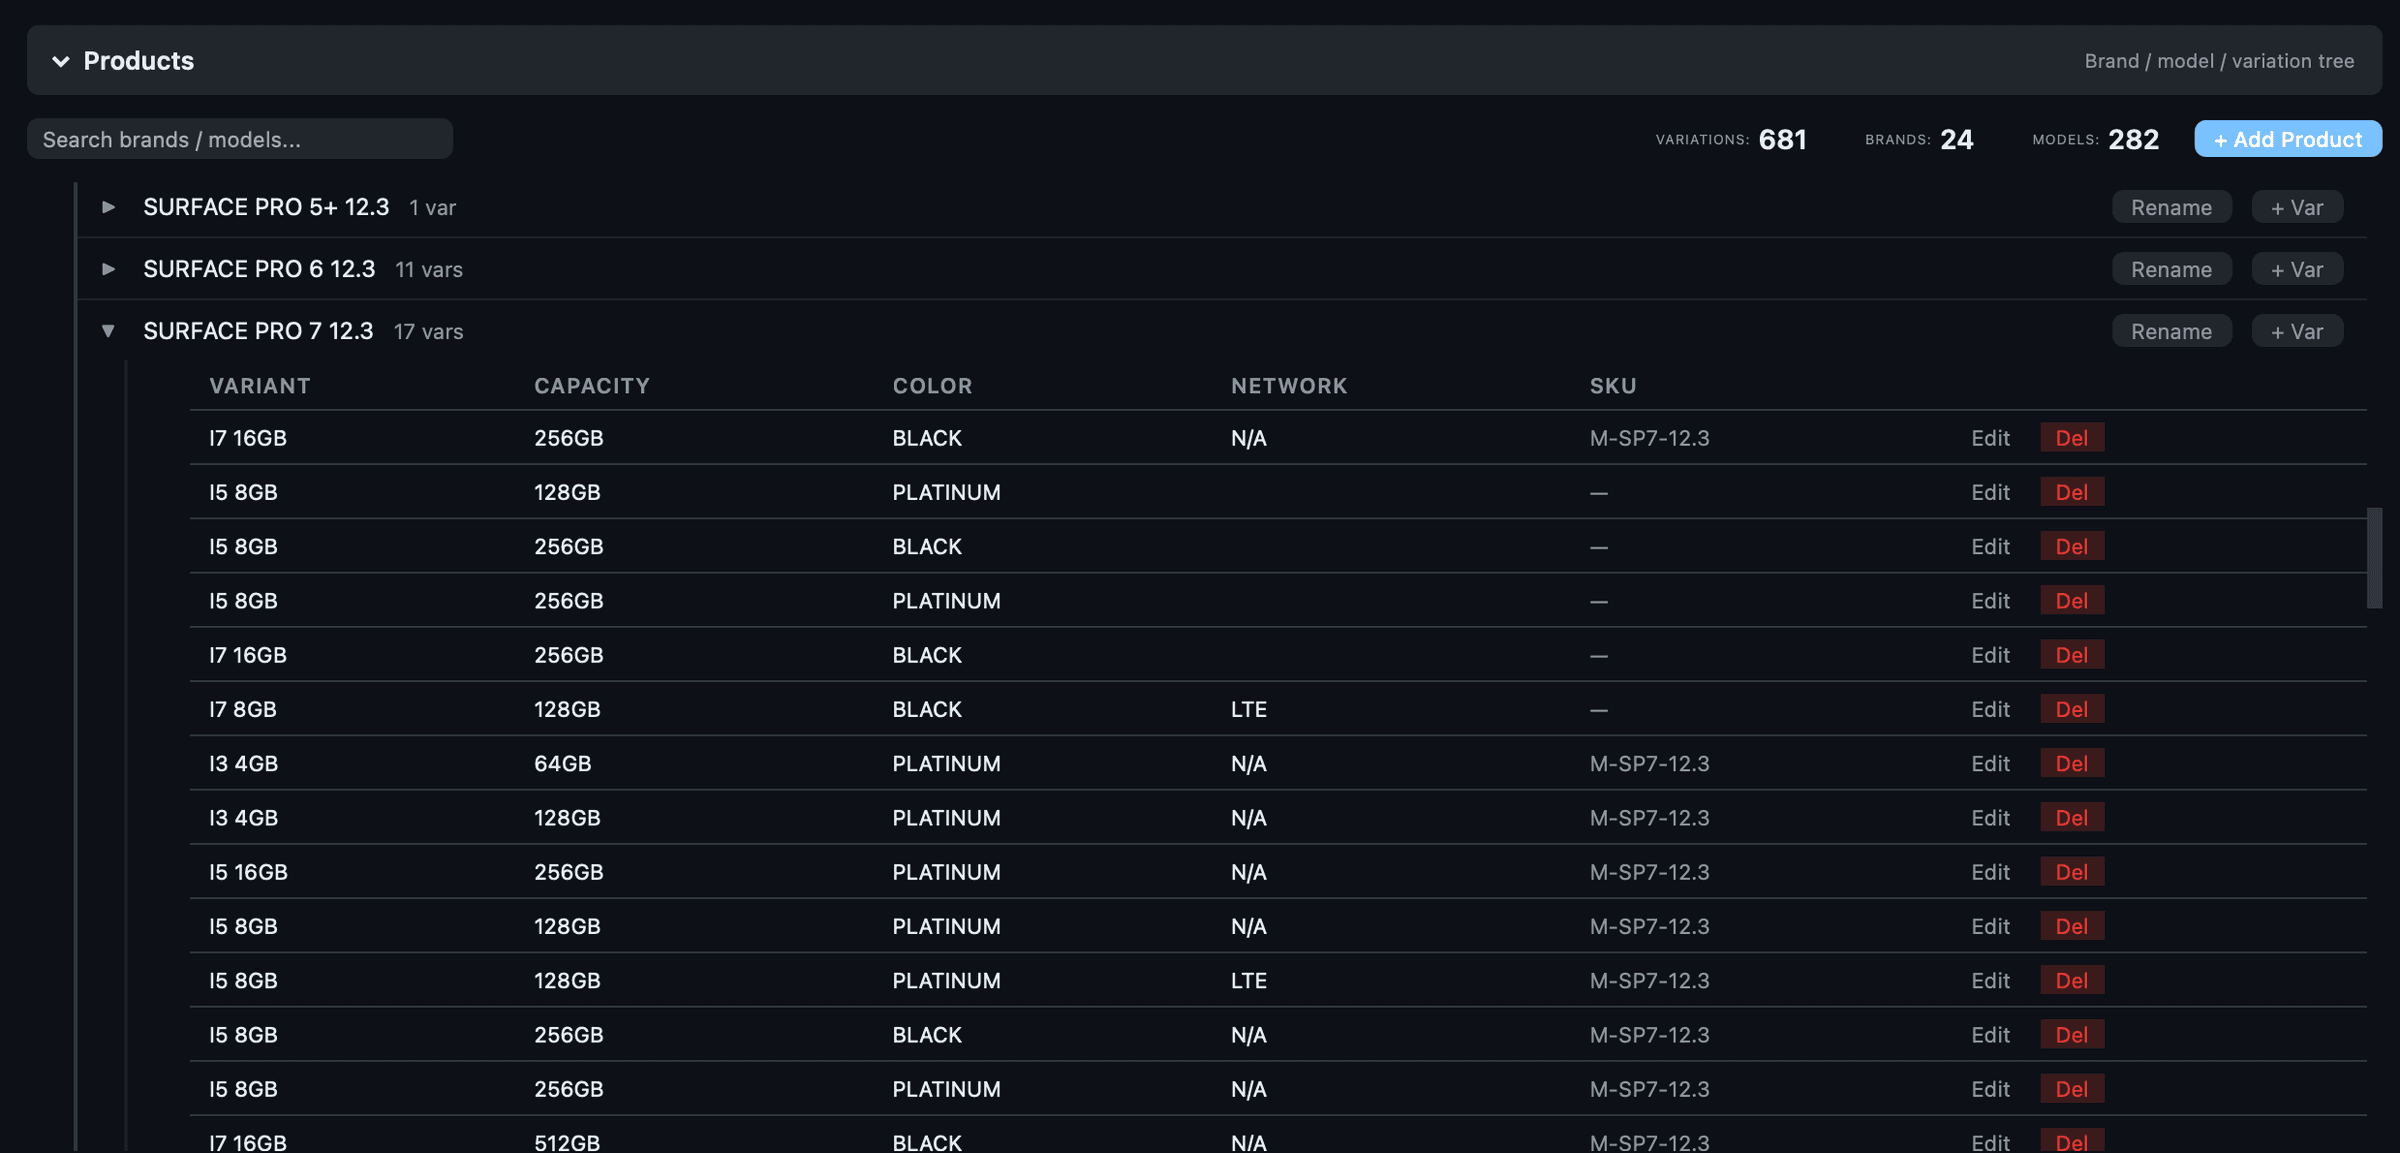
Task: Click PLATINUM color cell in I5 16GB row
Action: click(x=946, y=872)
